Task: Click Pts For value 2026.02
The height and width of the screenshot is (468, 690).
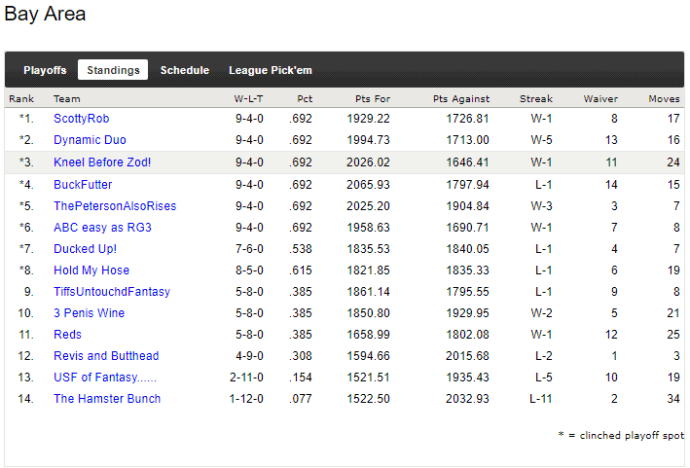Action: tap(368, 162)
